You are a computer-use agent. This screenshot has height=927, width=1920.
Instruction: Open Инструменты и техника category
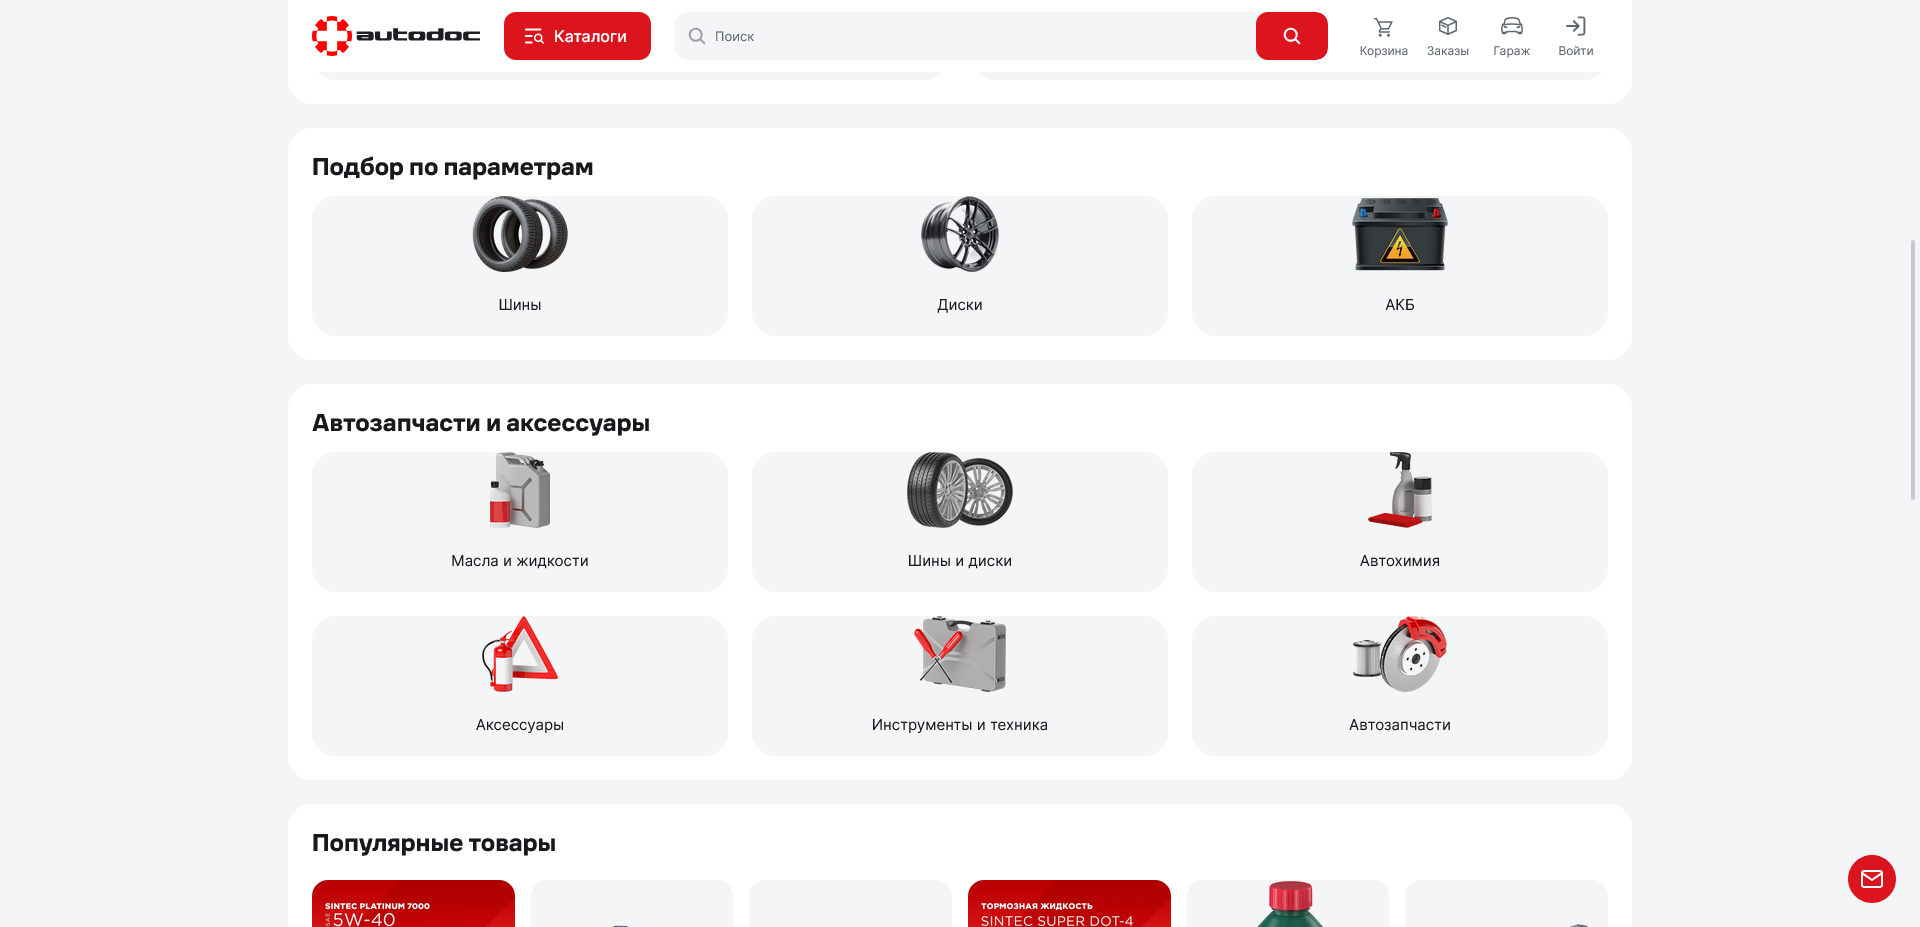click(959, 685)
